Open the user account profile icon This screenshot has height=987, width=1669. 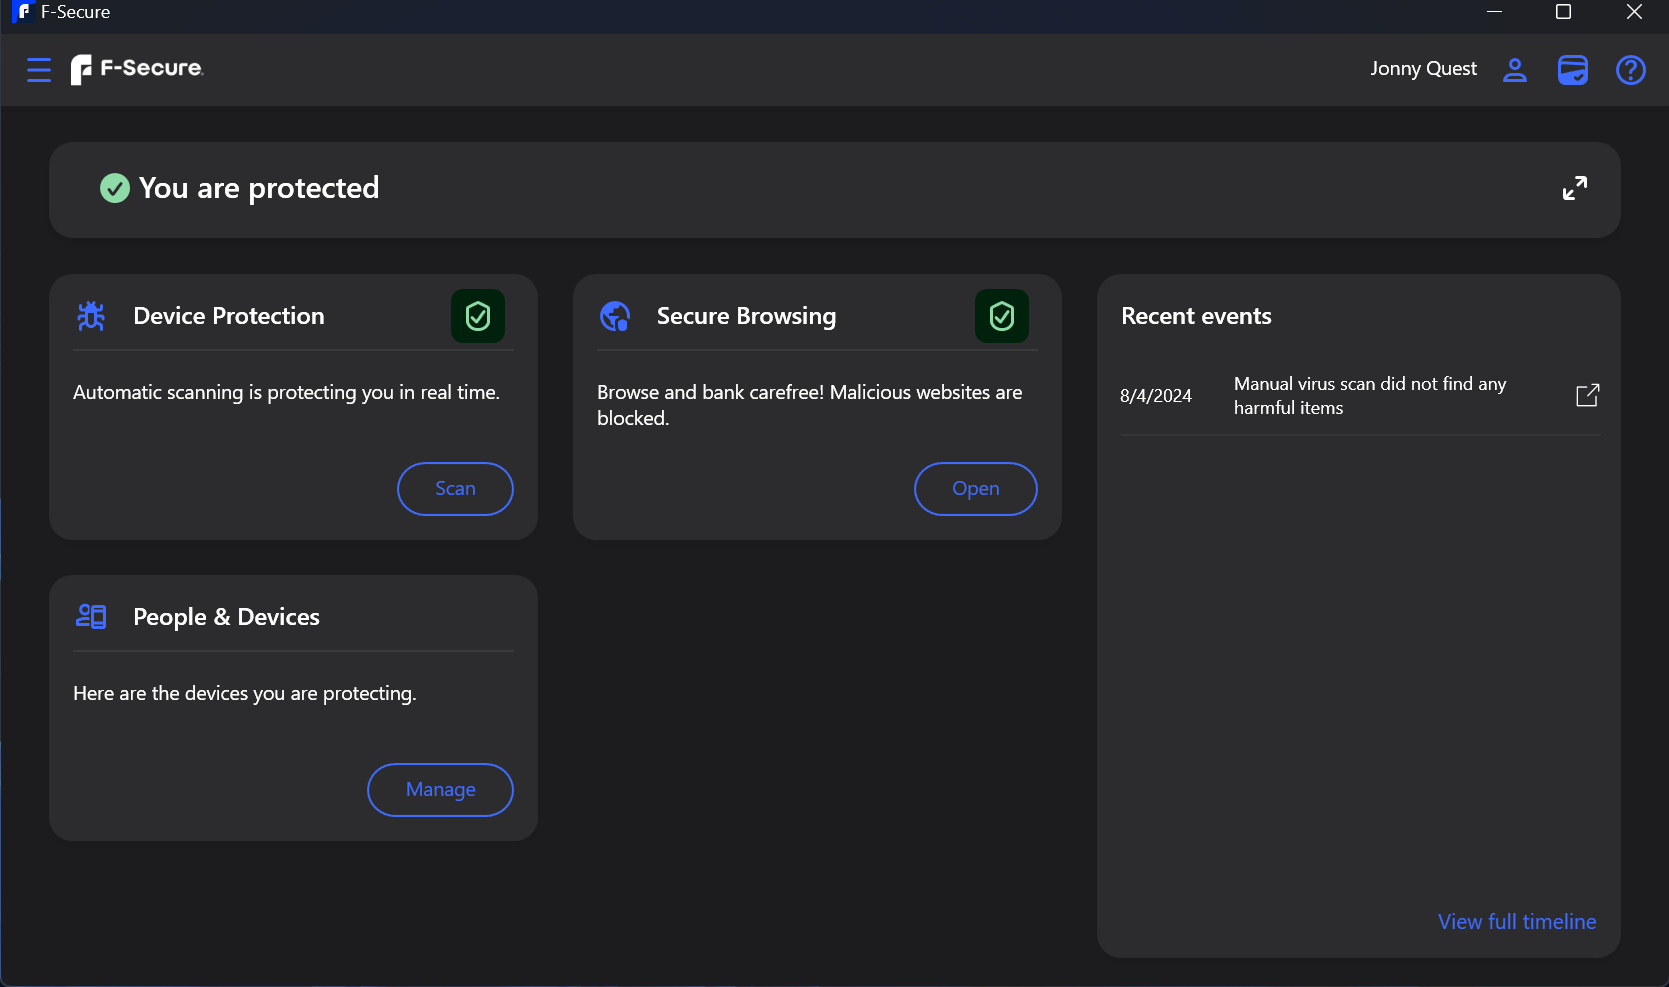pos(1515,69)
